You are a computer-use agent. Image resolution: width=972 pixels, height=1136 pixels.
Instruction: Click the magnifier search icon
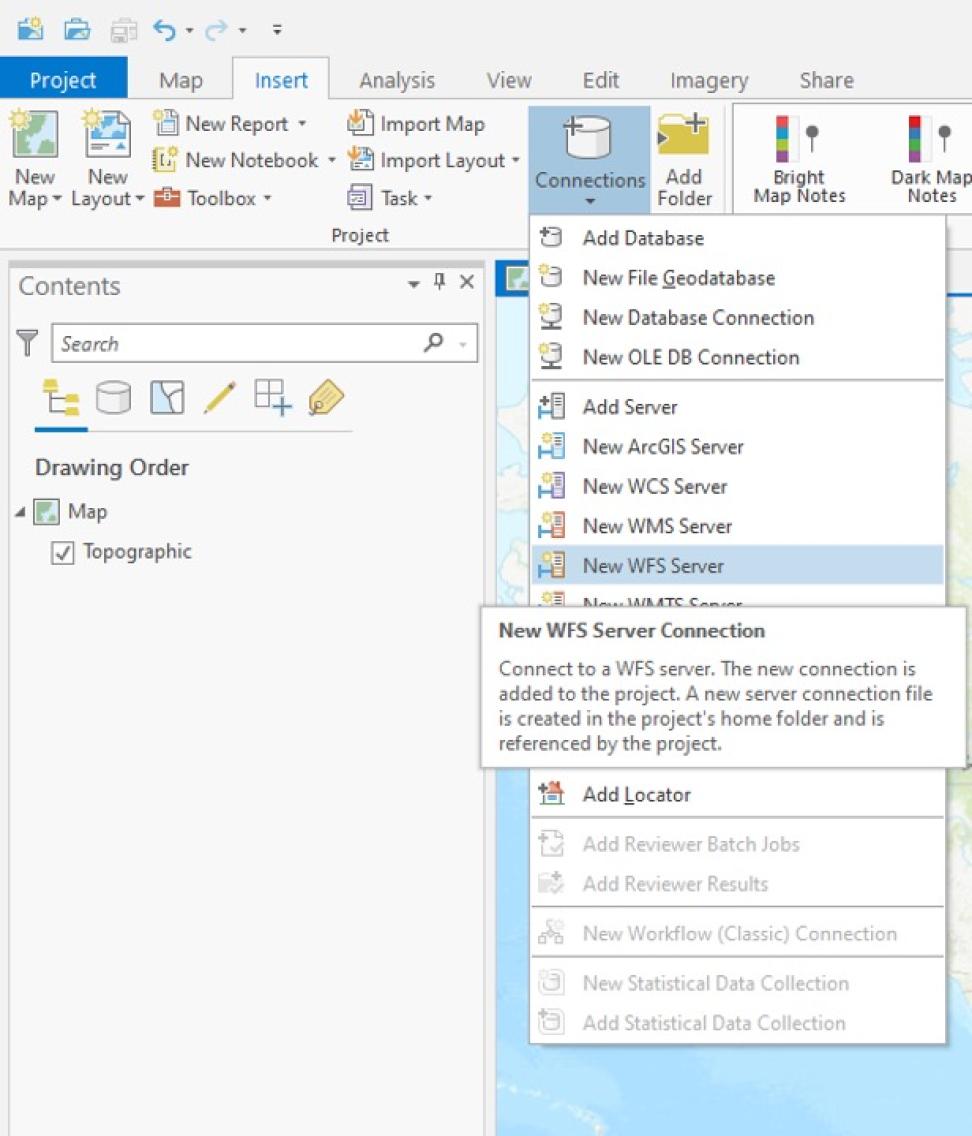[433, 342]
